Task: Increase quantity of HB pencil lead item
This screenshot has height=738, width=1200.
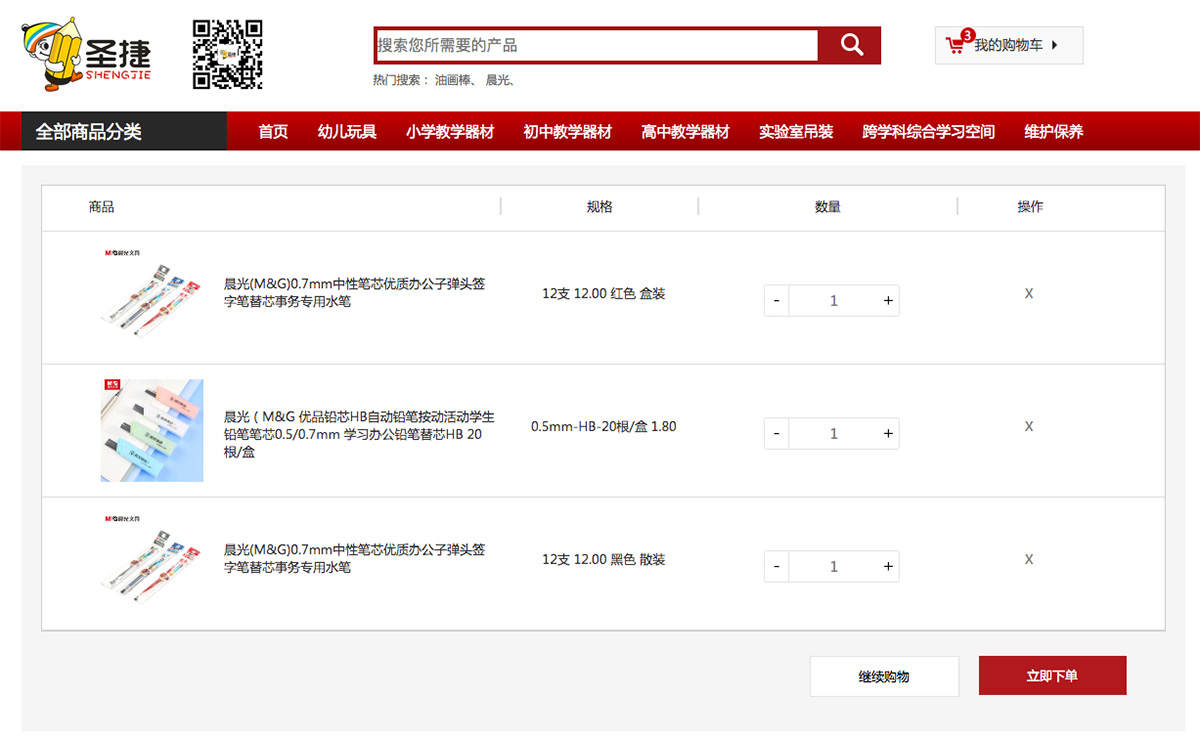Action: [x=887, y=434]
